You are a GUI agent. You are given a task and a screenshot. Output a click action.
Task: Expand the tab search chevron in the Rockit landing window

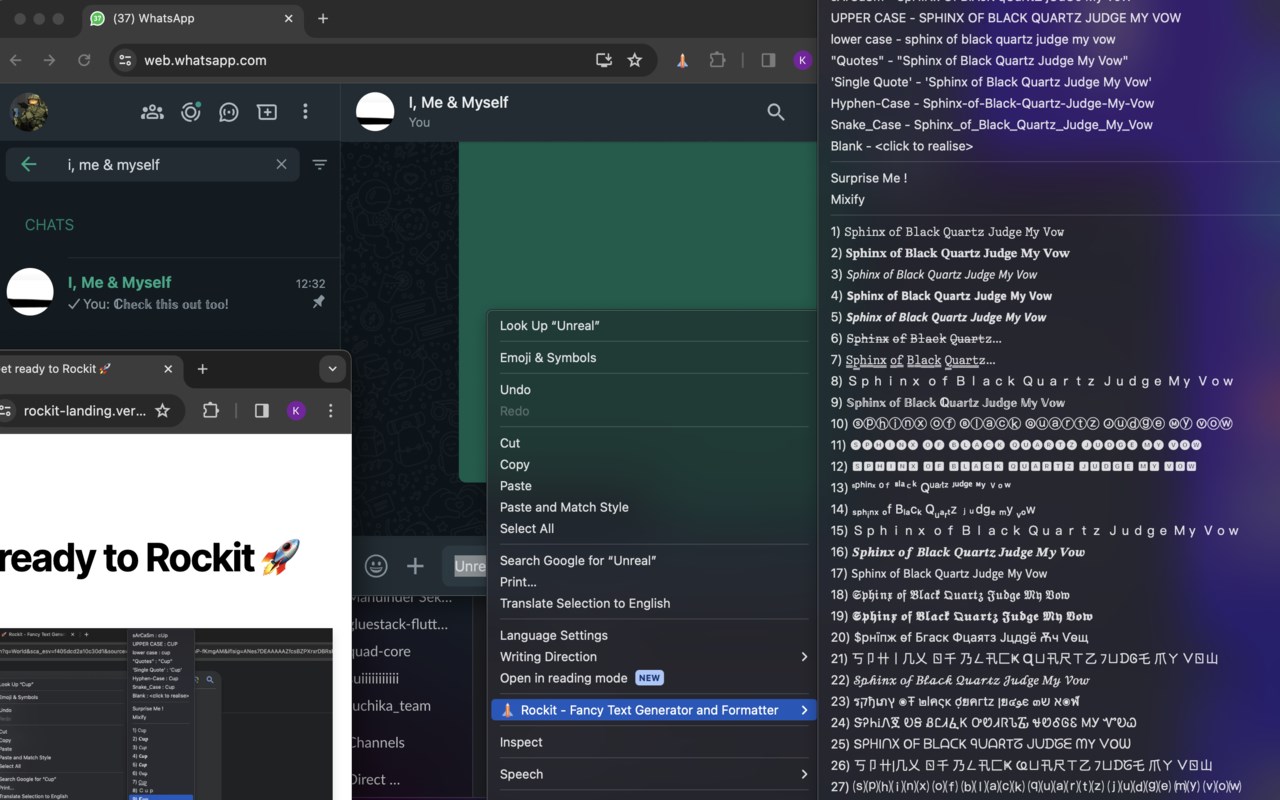(x=332, y=369)
